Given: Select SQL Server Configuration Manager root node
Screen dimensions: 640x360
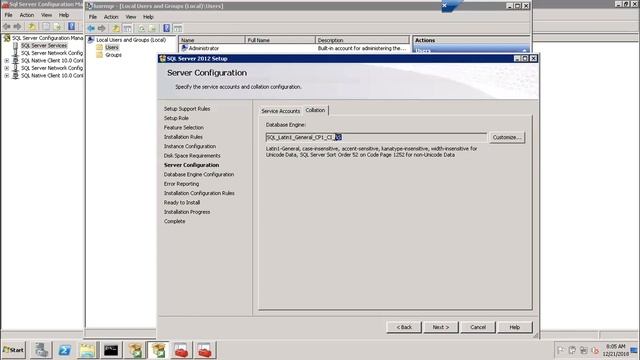Looking at the screenshot, I should pyautogui.click(x=47, y=38).
